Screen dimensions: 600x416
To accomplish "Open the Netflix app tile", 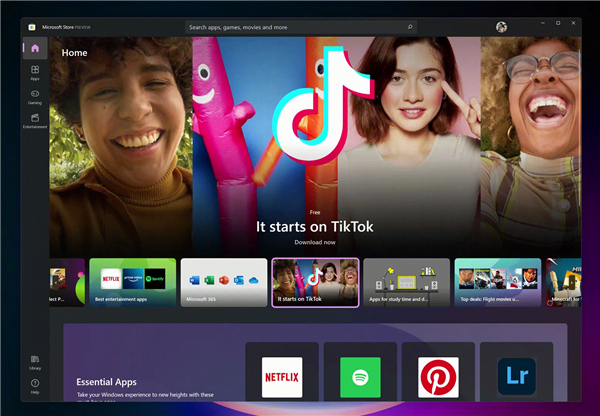I will pos(282,377).
